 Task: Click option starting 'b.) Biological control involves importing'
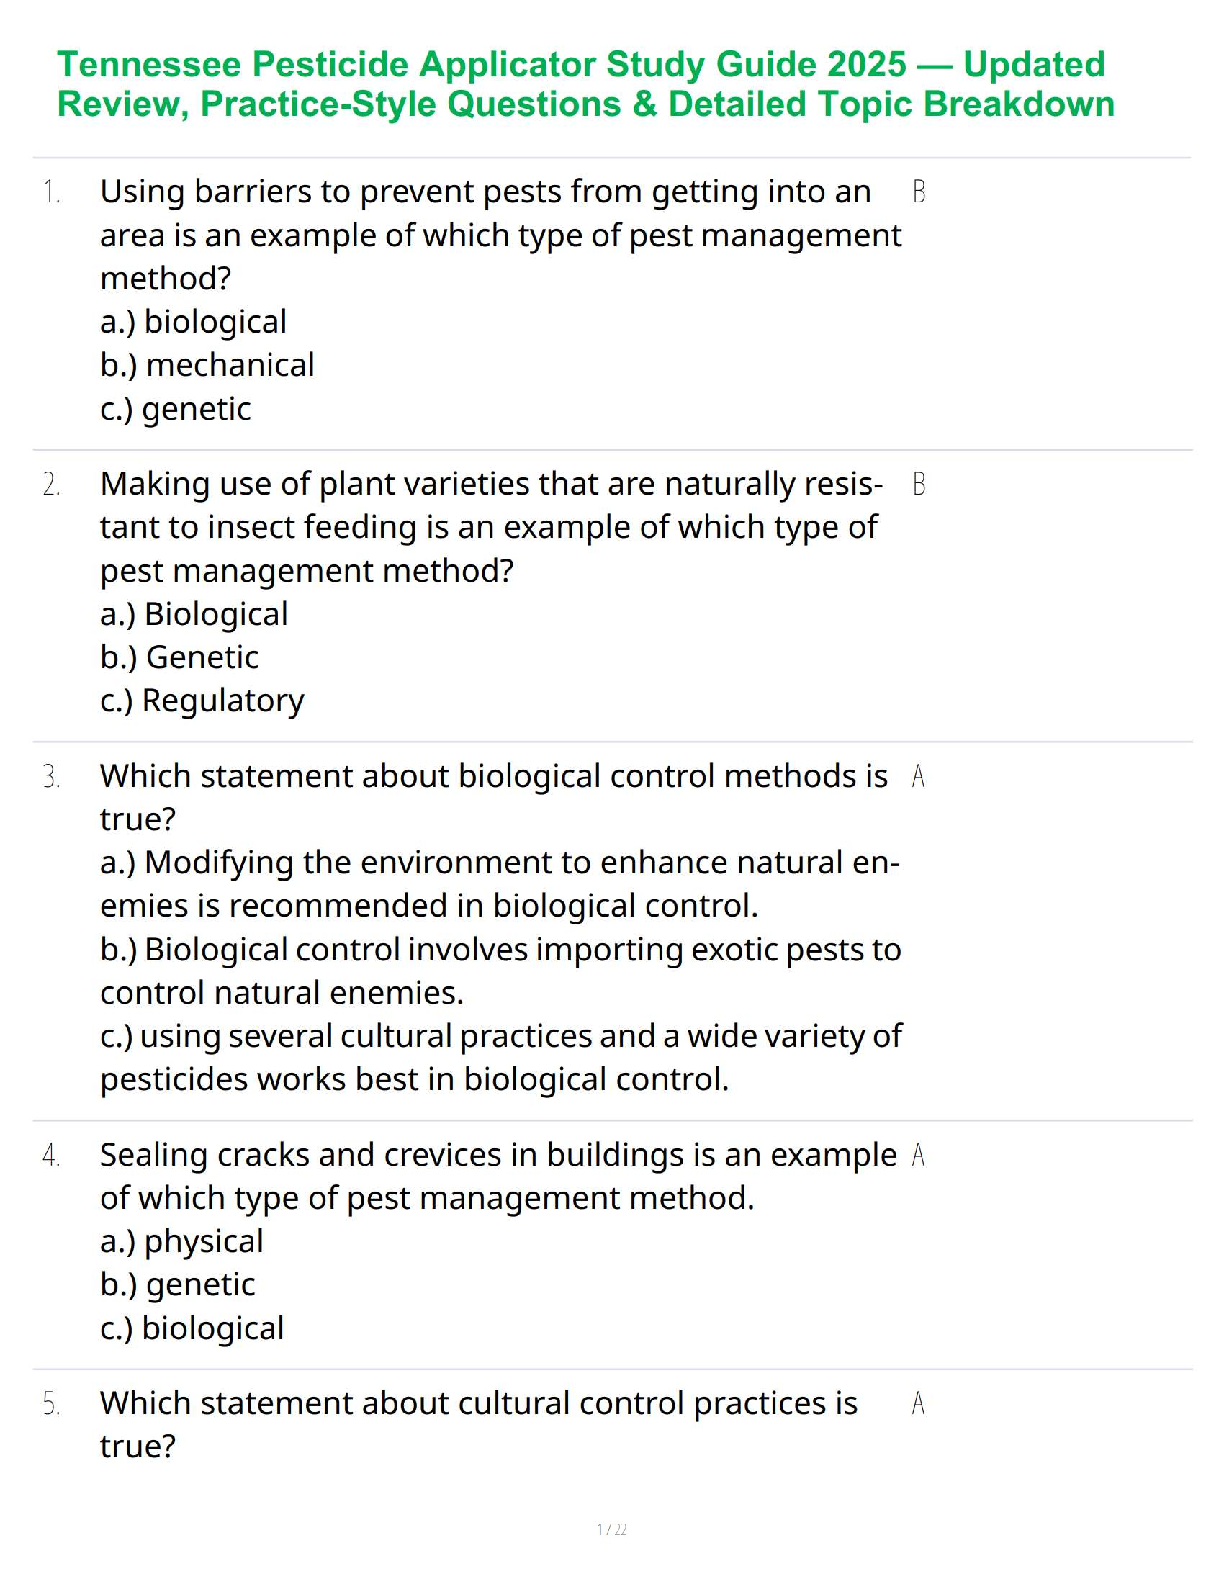click(500, 950)
